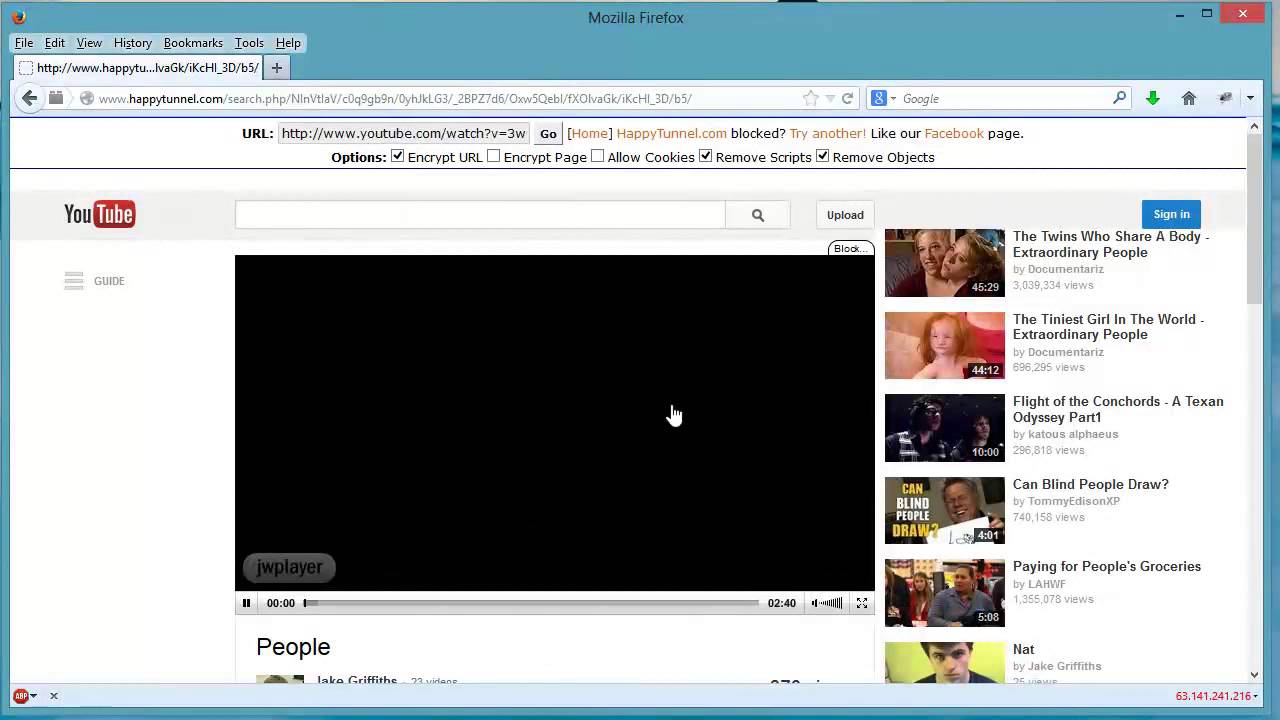1280x720 pixels.
Task: Enable the Allow Cookies checkbox
Action: 597,156
